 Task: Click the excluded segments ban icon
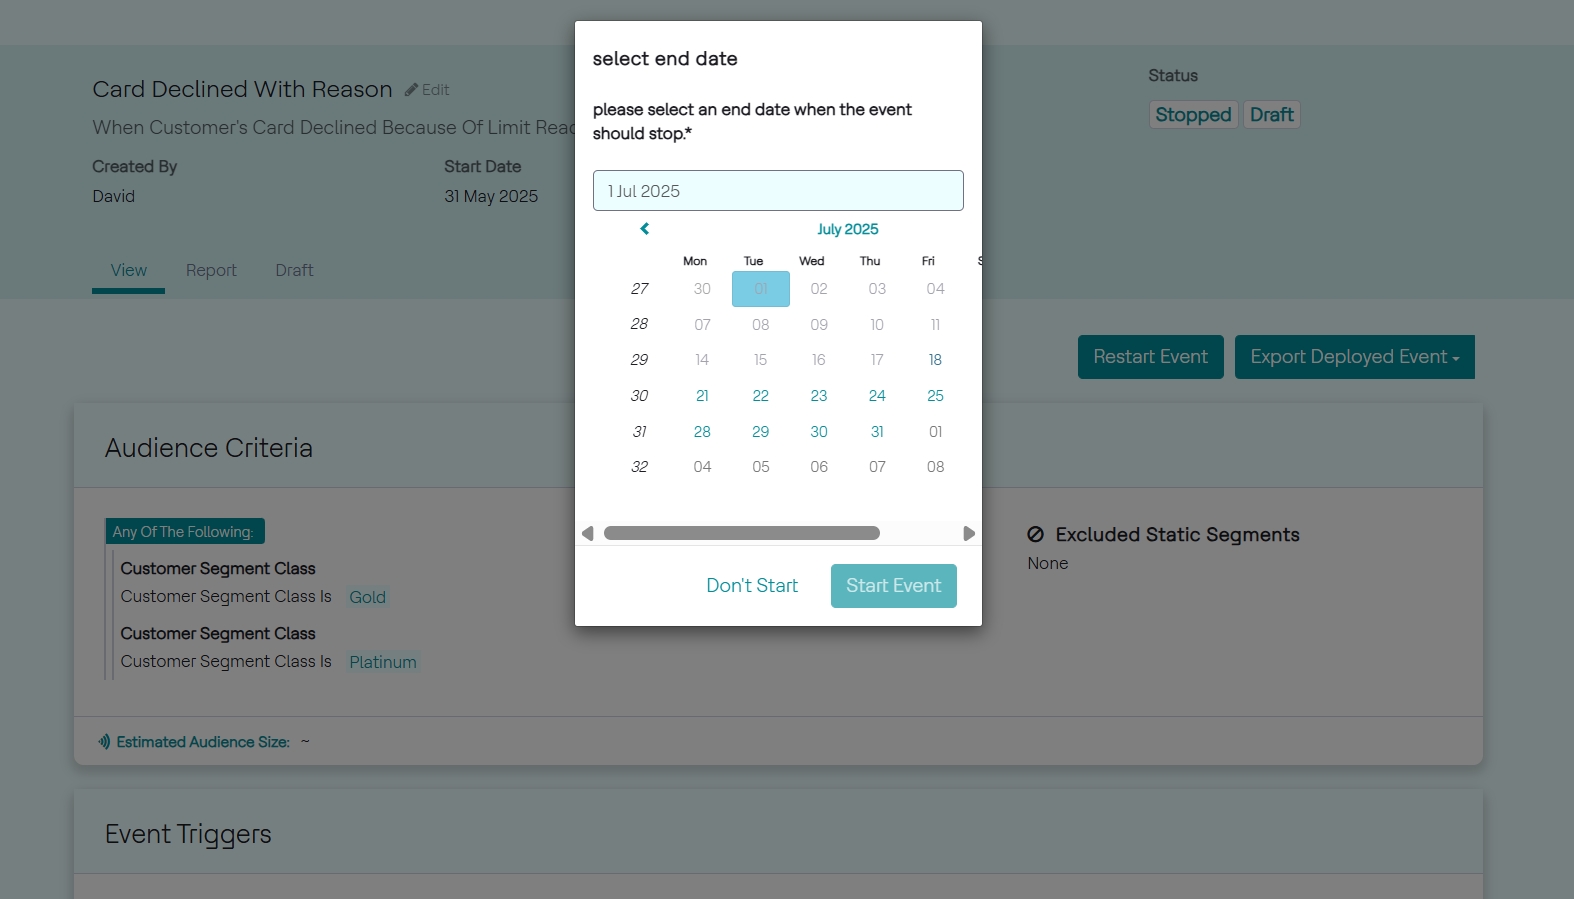pyautogui.click(x=1036, y=535)
